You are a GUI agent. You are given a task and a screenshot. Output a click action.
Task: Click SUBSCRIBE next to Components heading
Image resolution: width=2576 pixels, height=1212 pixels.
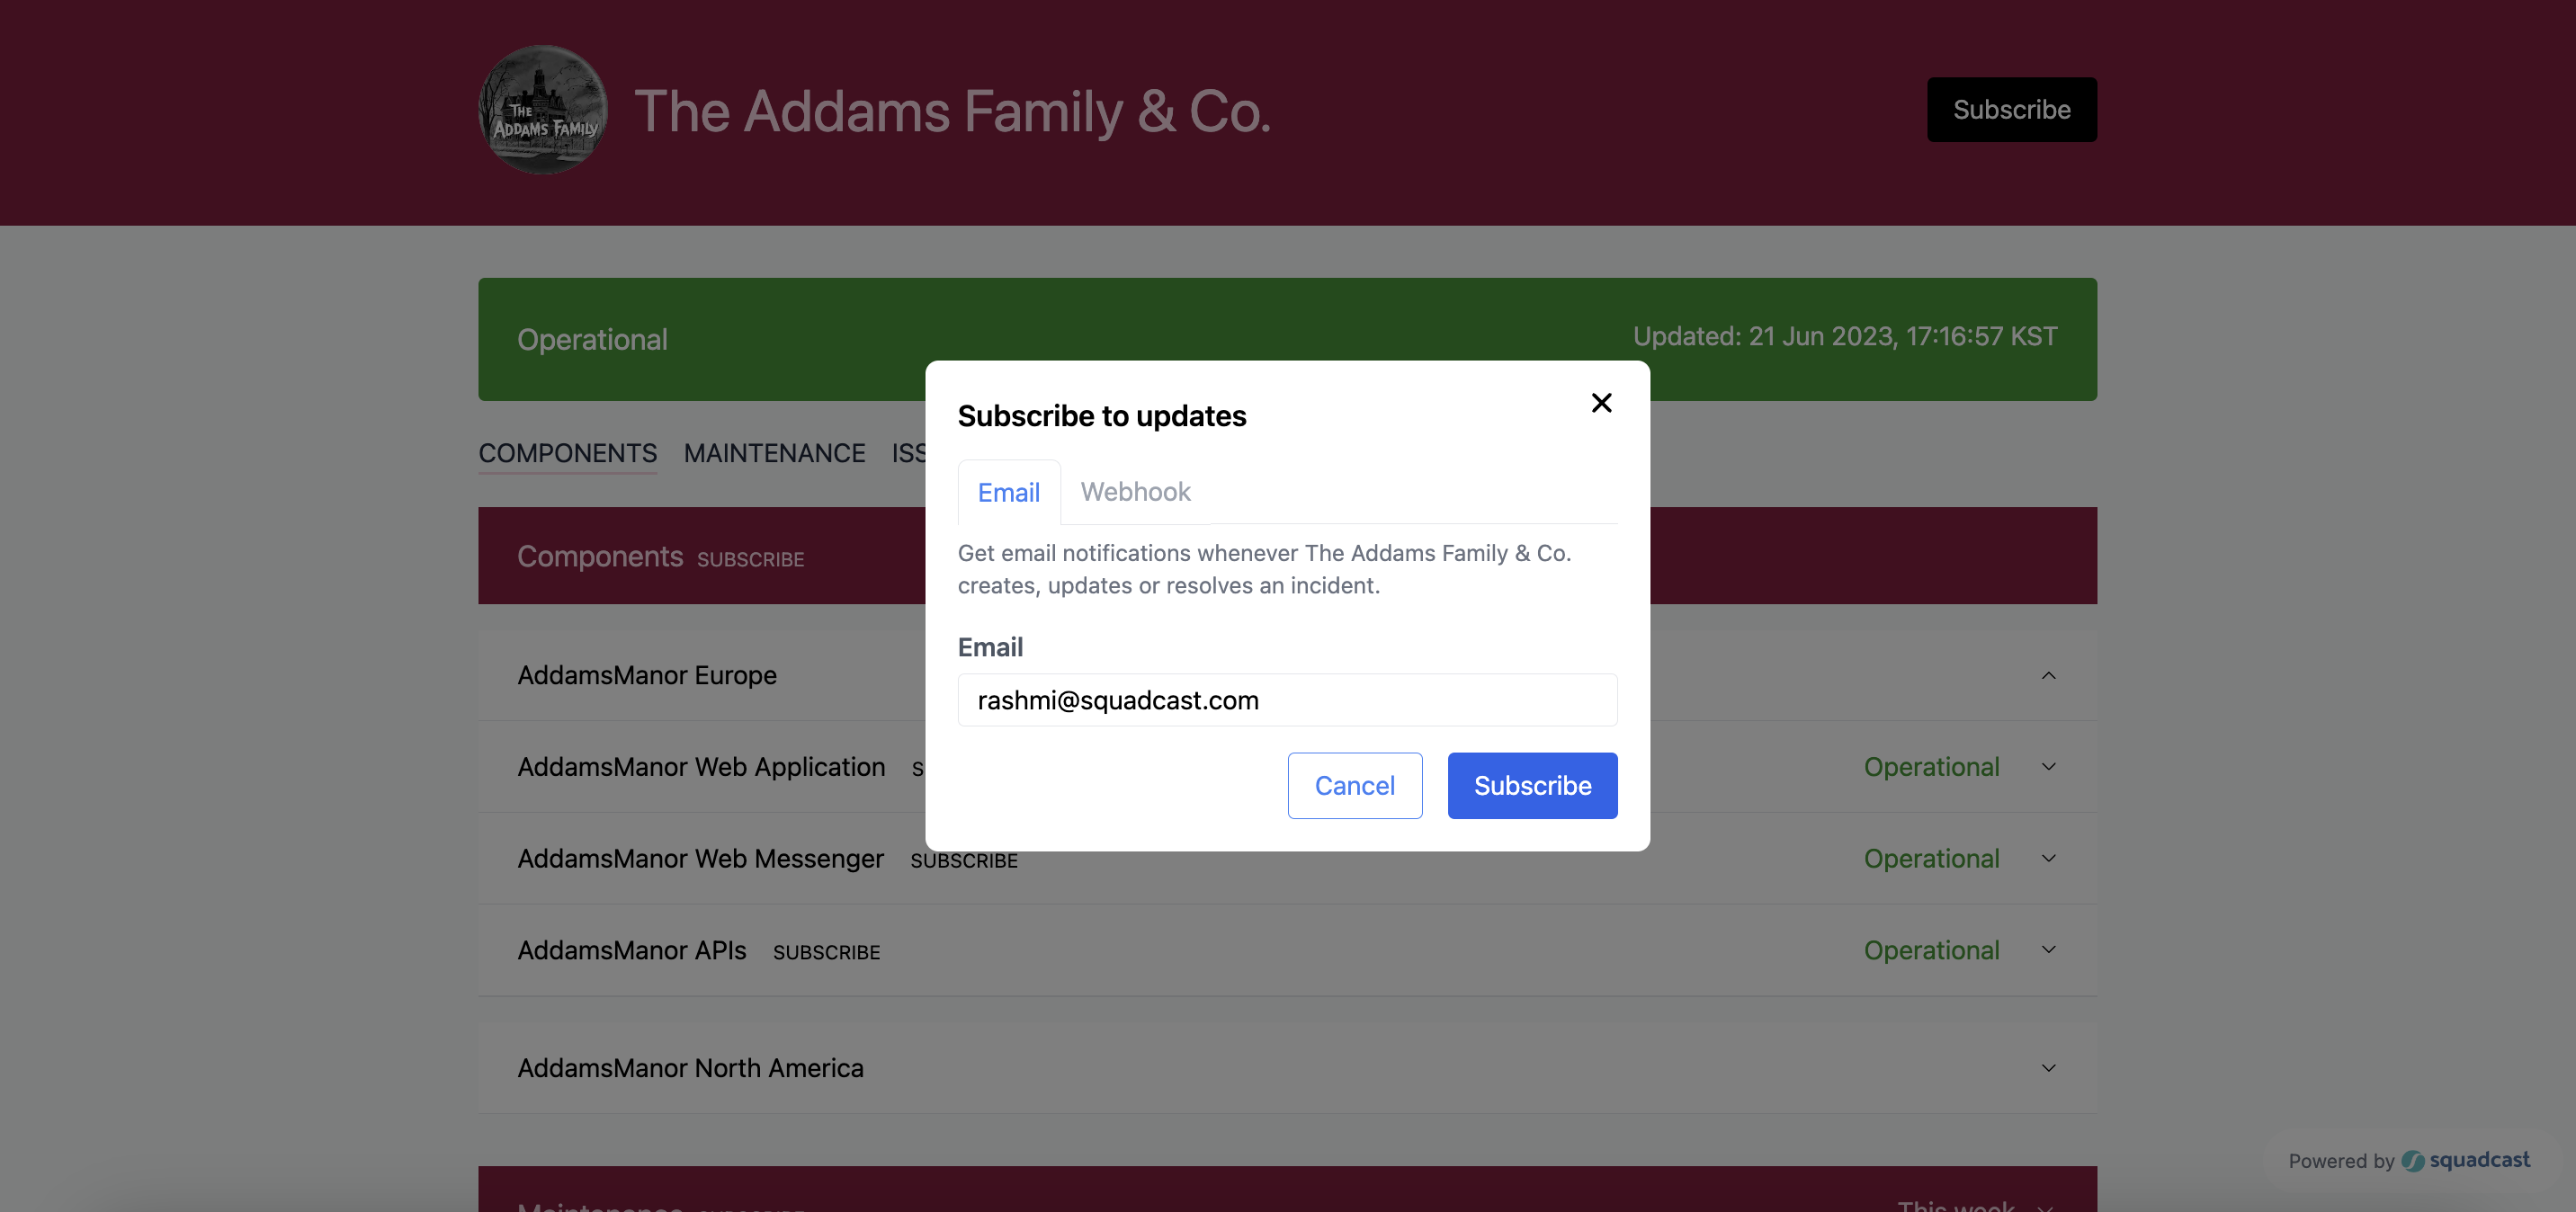751,558
